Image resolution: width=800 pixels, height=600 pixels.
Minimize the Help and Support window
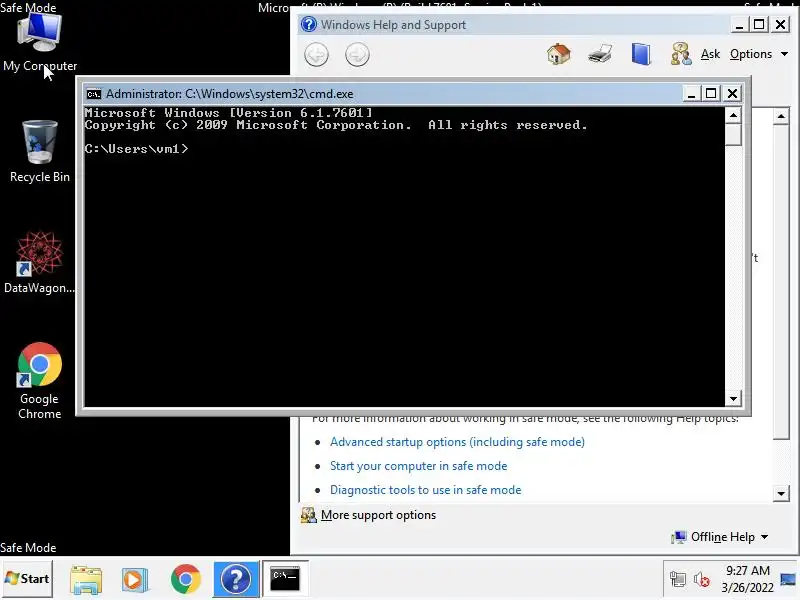[739, 24]
